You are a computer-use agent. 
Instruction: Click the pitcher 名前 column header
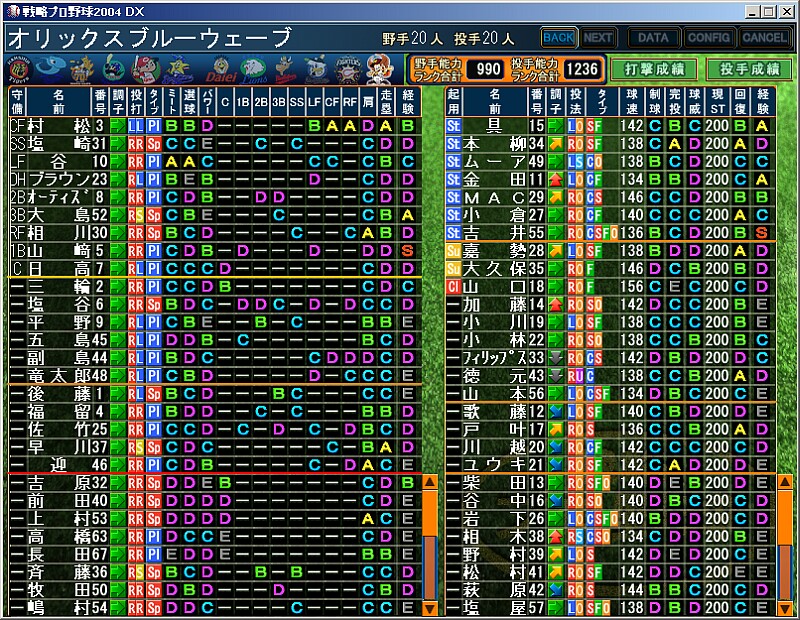tap(494, 102)
